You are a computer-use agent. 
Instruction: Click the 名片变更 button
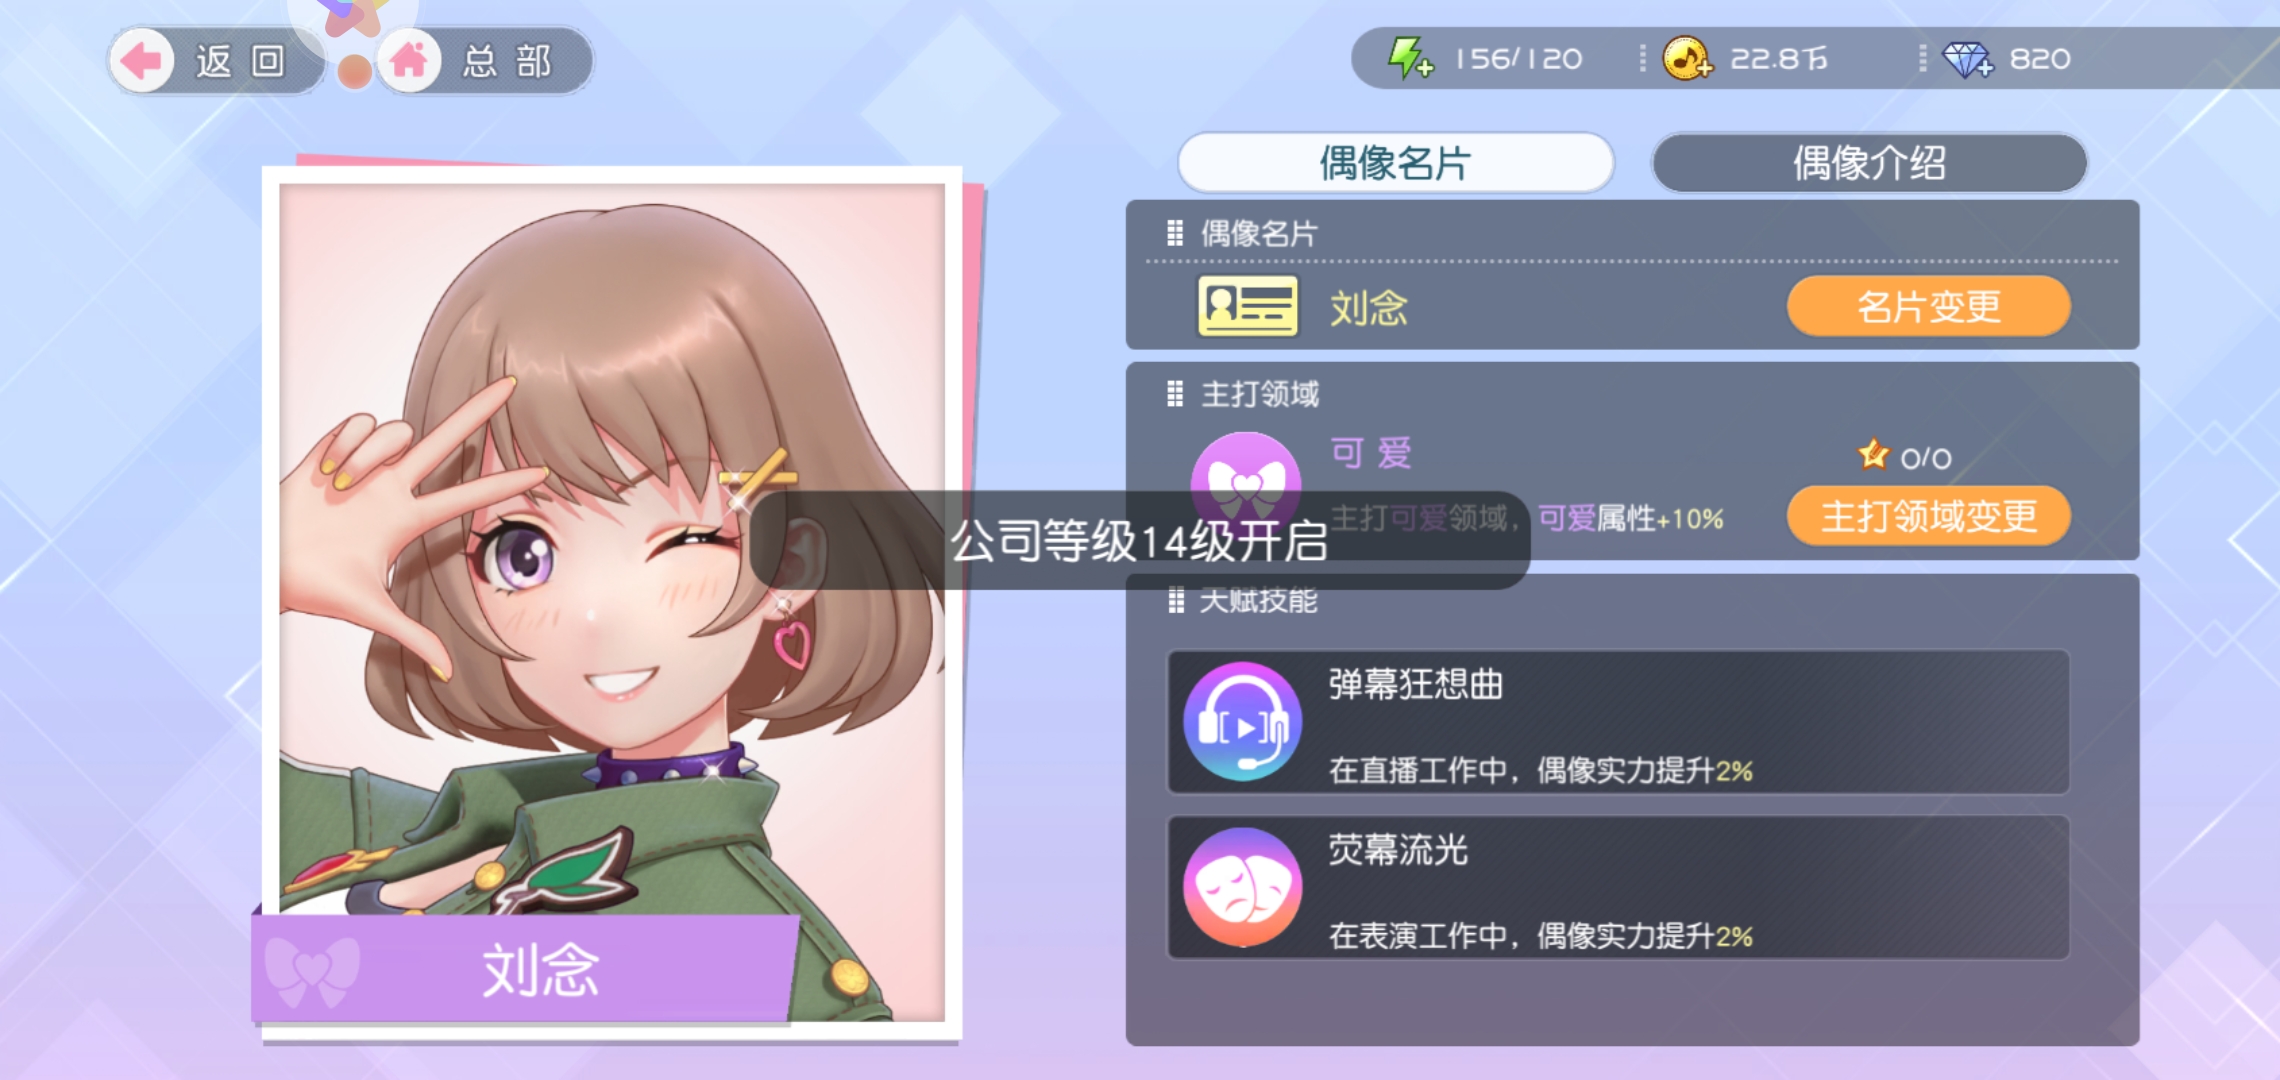pyautogui.click(x=1928, y=306)
